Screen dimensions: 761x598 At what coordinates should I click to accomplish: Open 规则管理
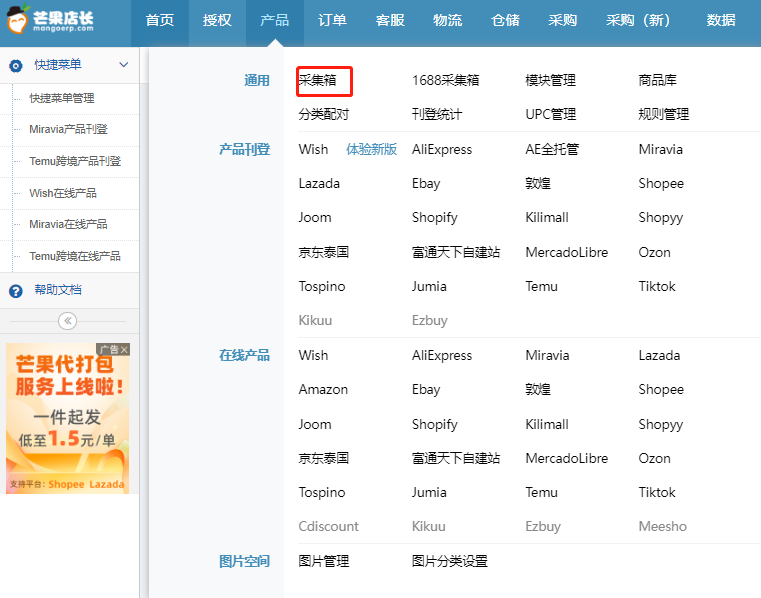click(663, 115)
